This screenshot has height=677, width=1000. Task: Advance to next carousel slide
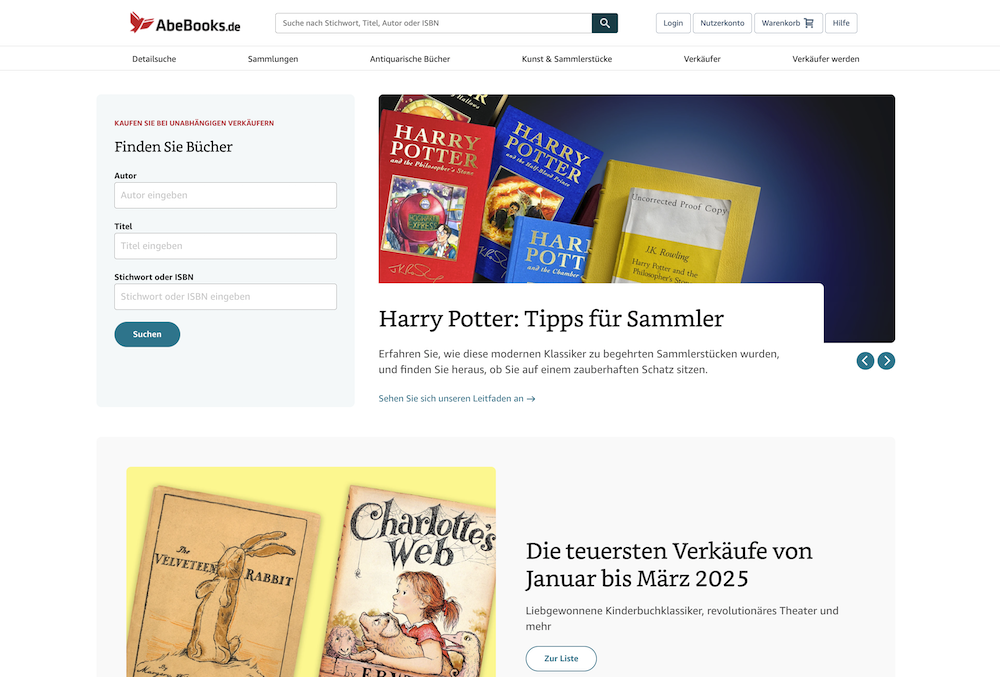[886, 361]
